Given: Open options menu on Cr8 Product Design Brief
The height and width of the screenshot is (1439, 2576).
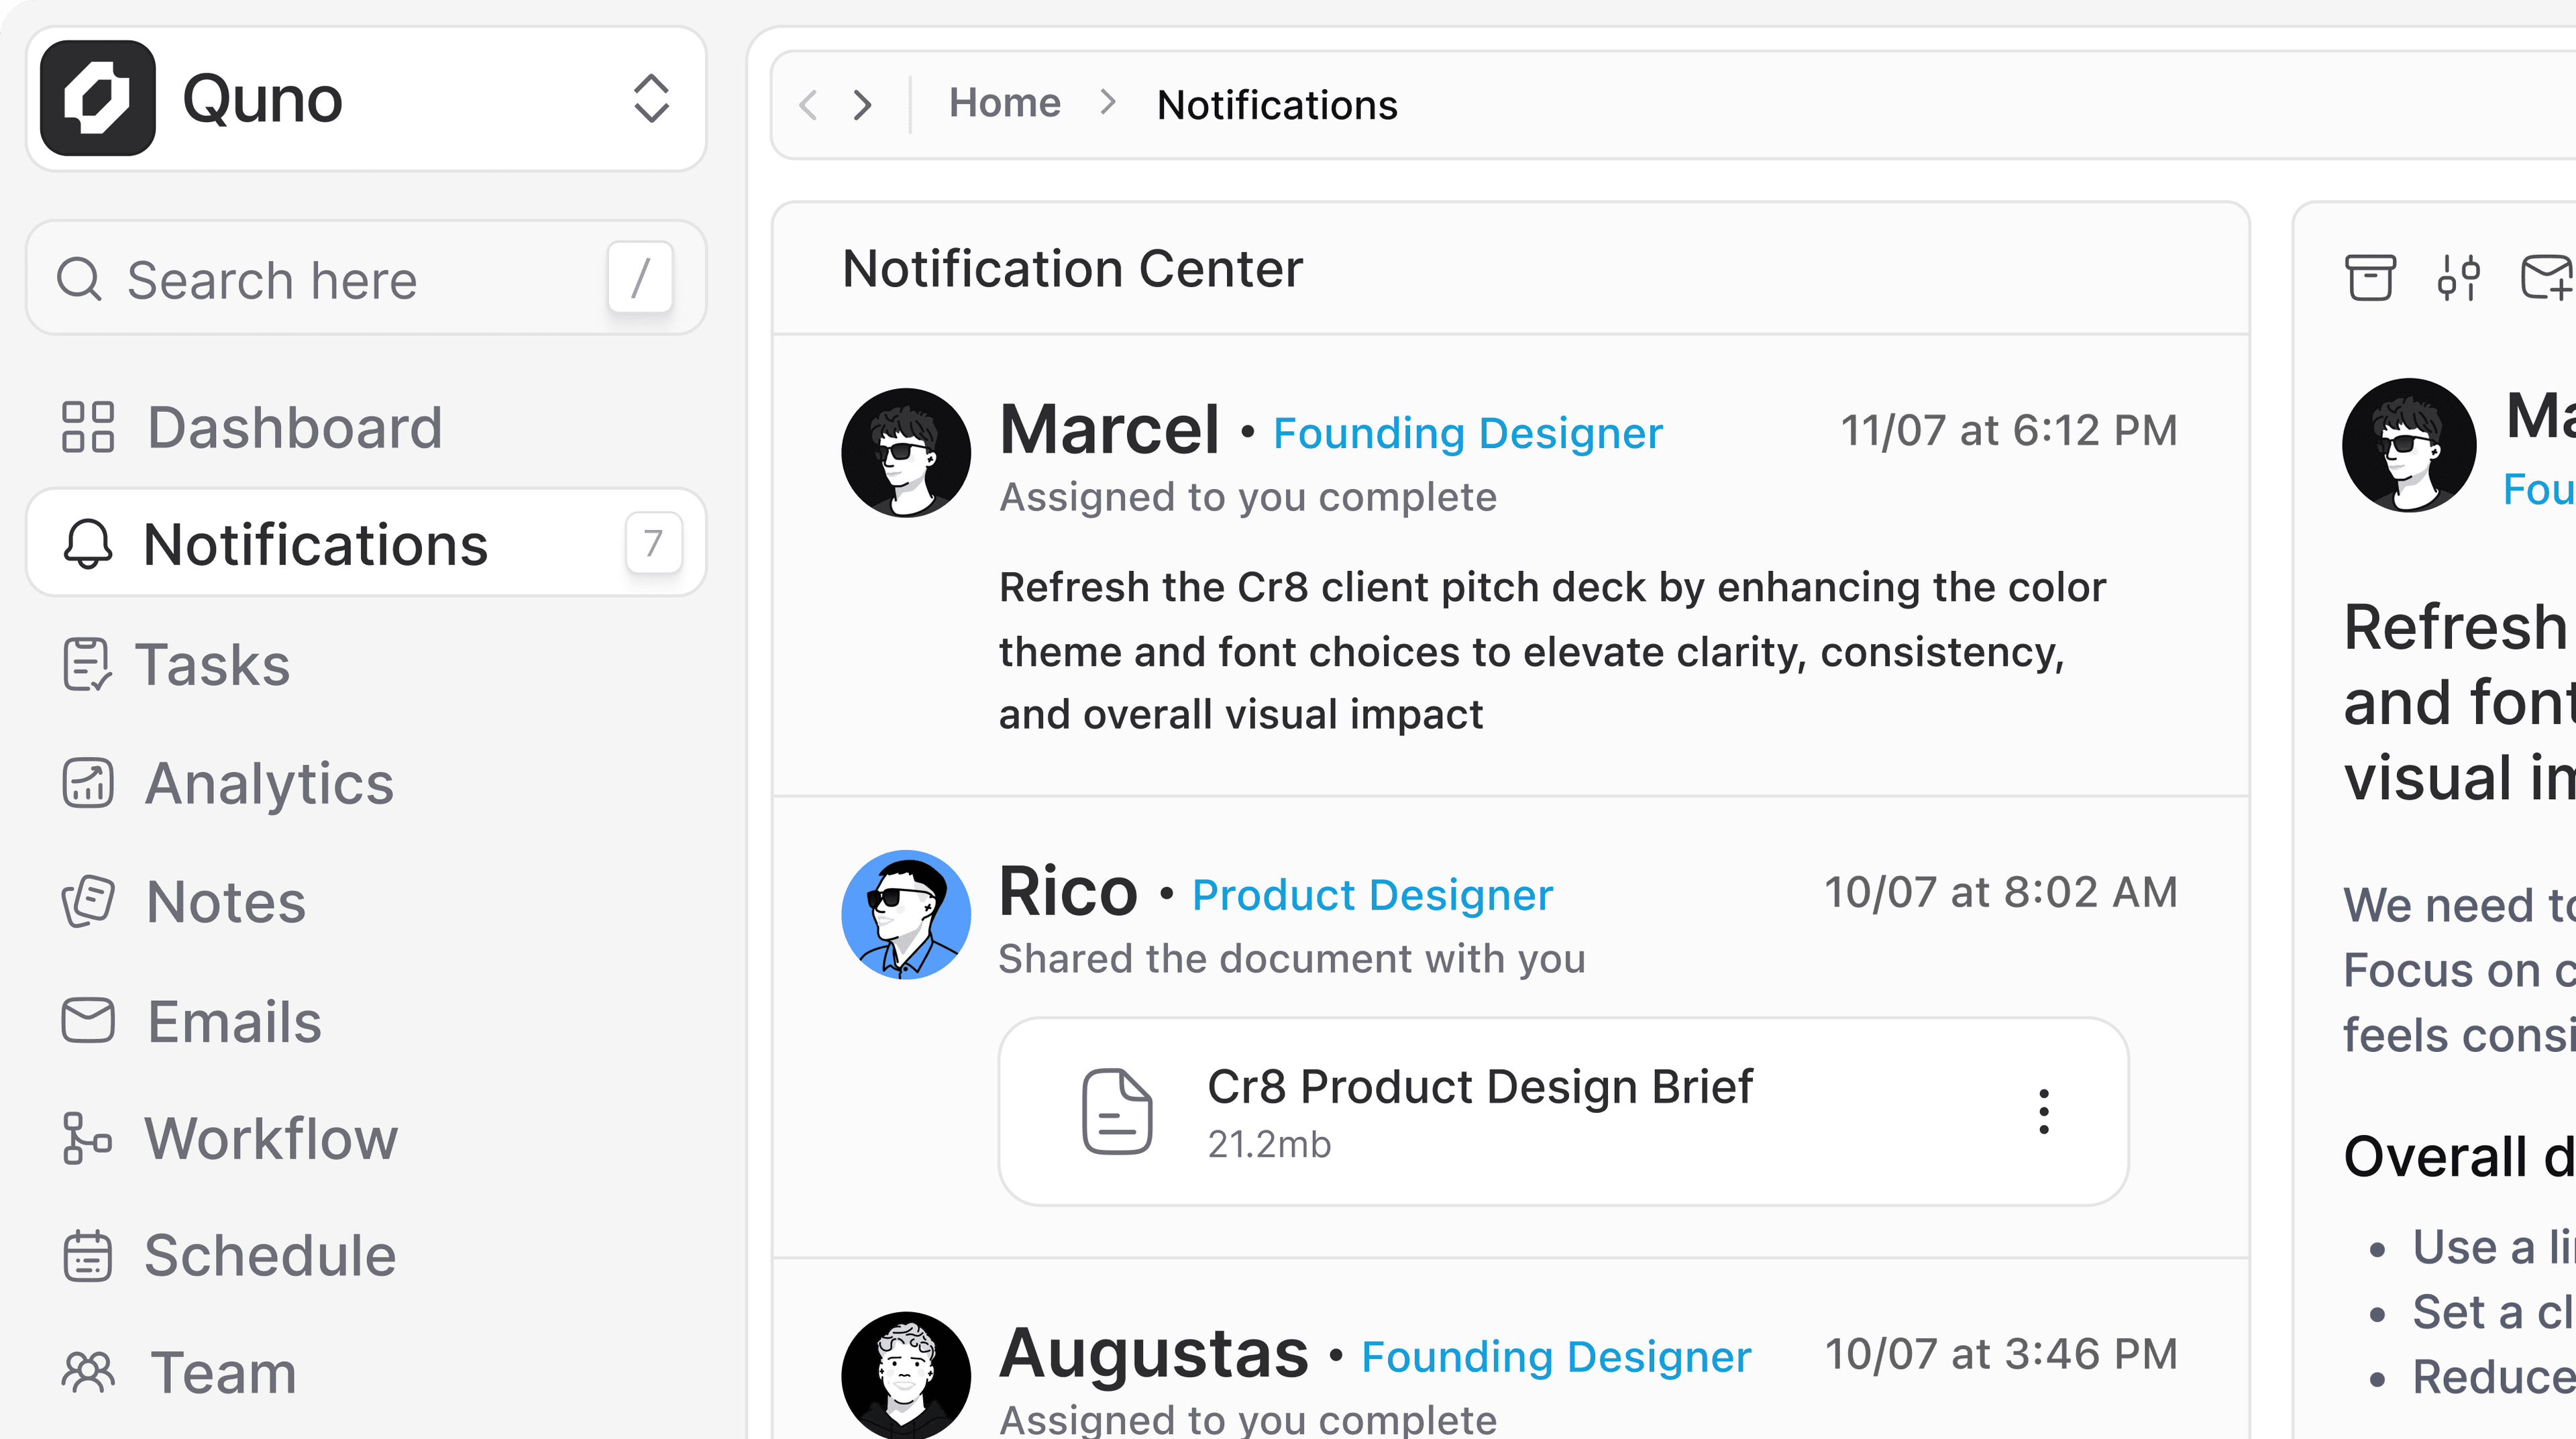Looking at the screenshot, I should pos(2043,1110).
